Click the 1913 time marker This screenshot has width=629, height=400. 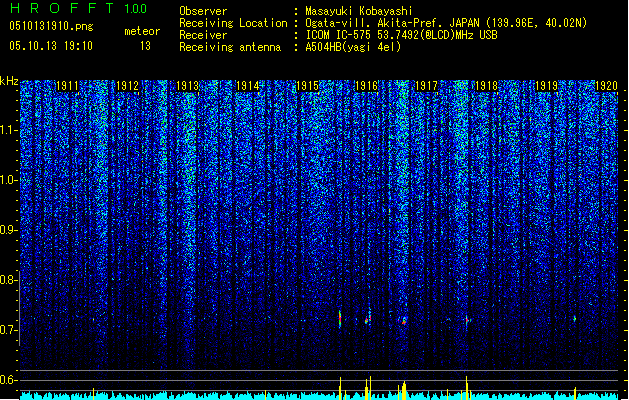187,86
